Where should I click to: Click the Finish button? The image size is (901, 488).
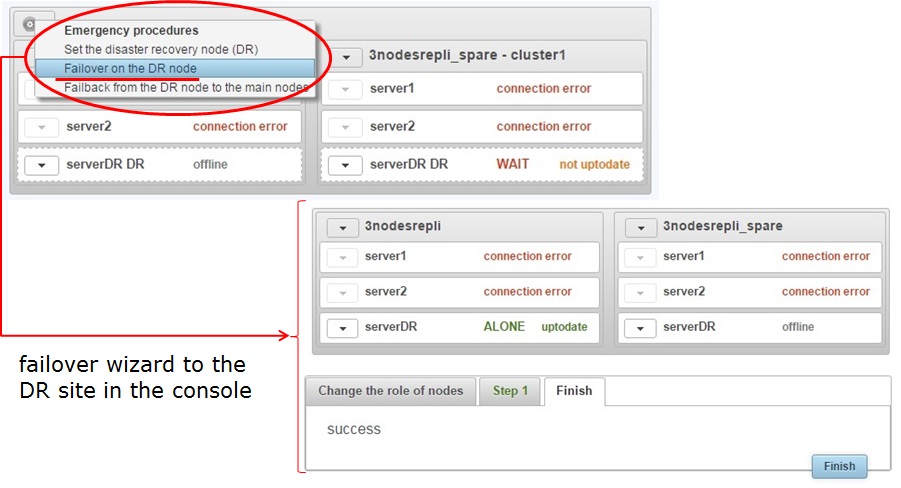click(x=840, y=466)
